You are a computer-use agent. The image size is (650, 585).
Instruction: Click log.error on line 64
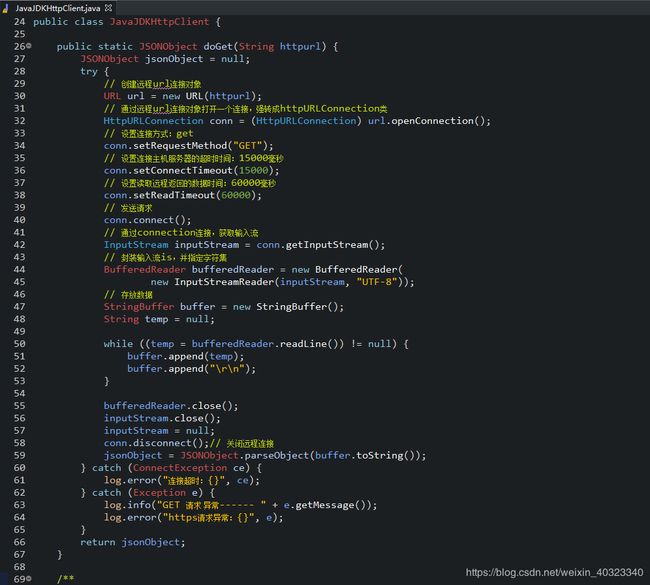(x=130, y=518)
